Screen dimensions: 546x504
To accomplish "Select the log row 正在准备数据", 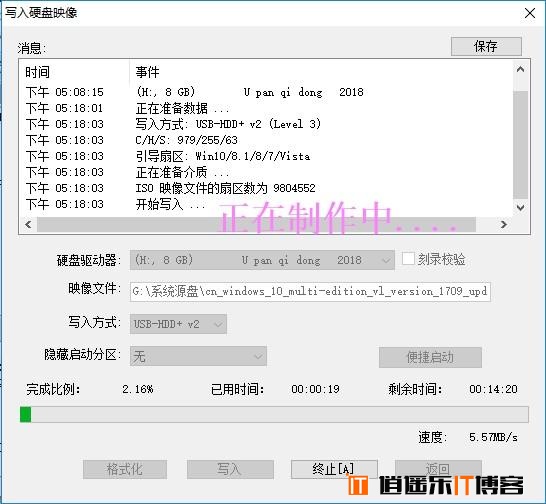I will pyautogui.click(x=266, y=108).
